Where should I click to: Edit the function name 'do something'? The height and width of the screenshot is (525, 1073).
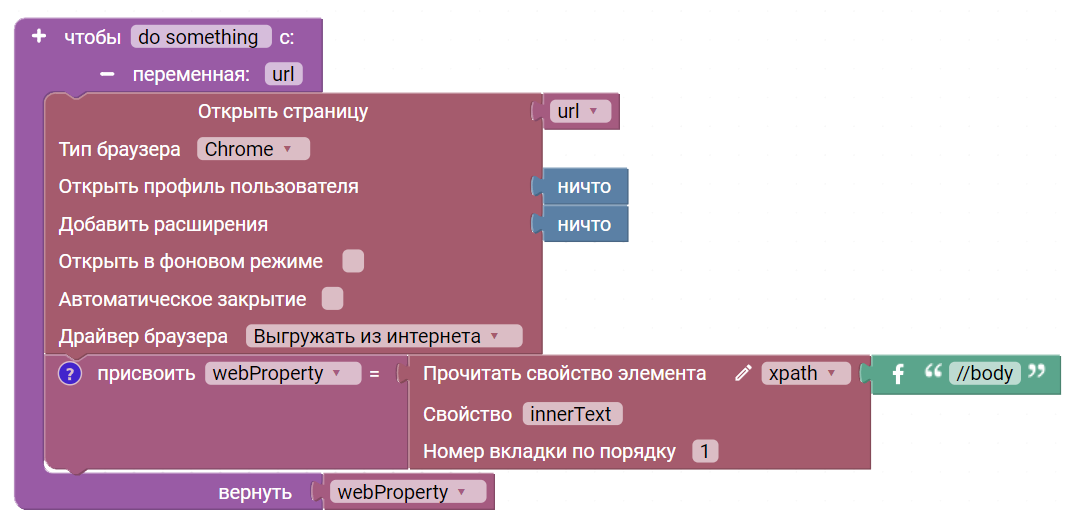201,36
